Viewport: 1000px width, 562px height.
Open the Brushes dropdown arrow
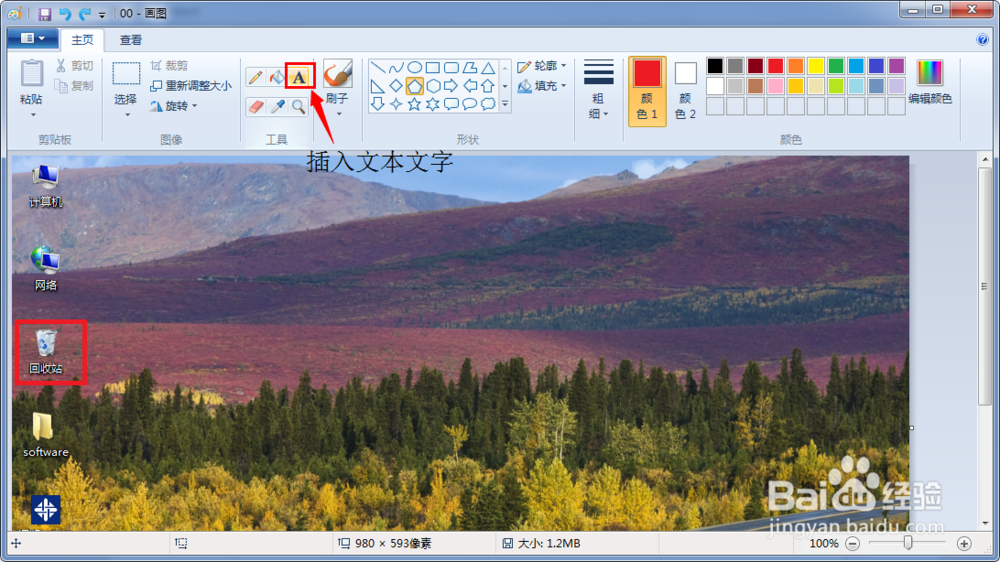point(339,114)
